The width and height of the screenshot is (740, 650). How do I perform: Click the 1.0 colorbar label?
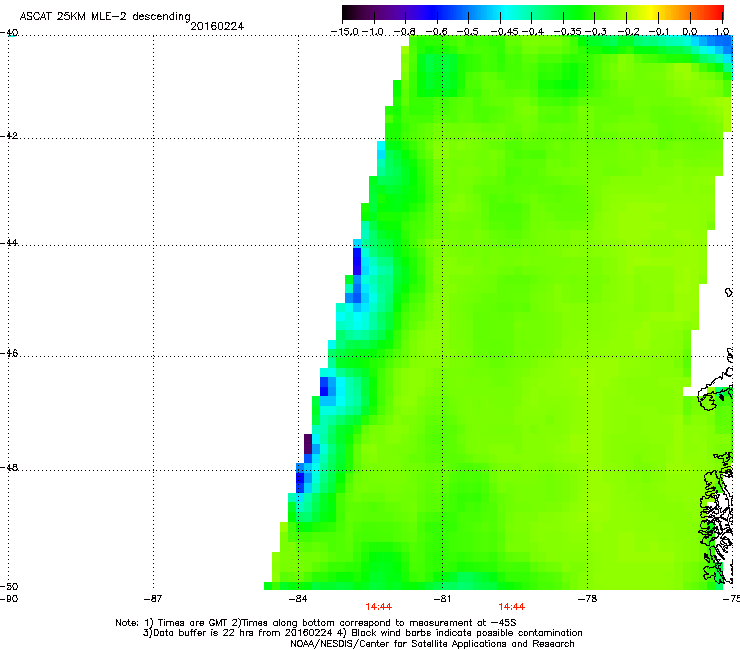[x=722, y=32]
